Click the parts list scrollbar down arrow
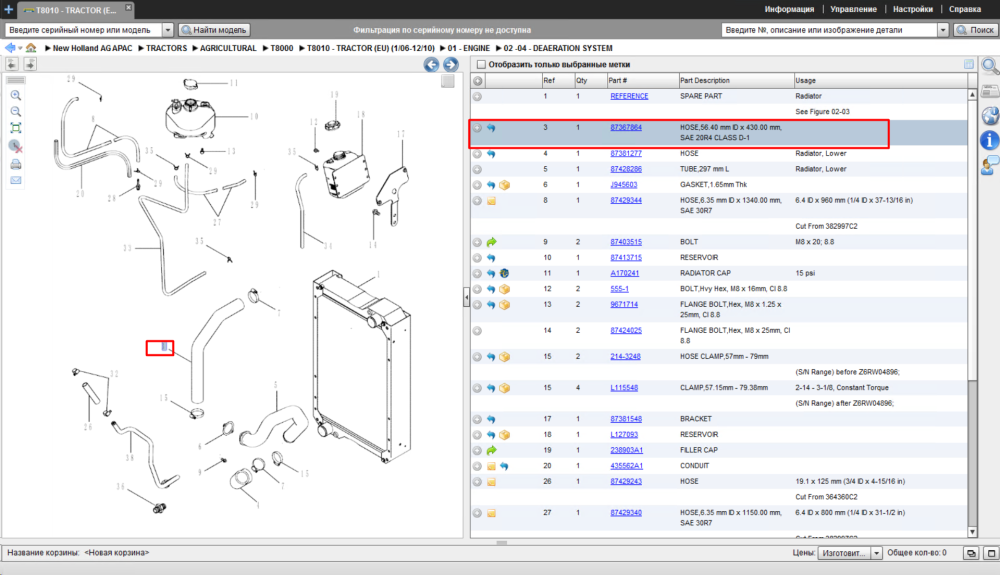Viewport: 1000px width, 575px height. [x=972, y=532]
